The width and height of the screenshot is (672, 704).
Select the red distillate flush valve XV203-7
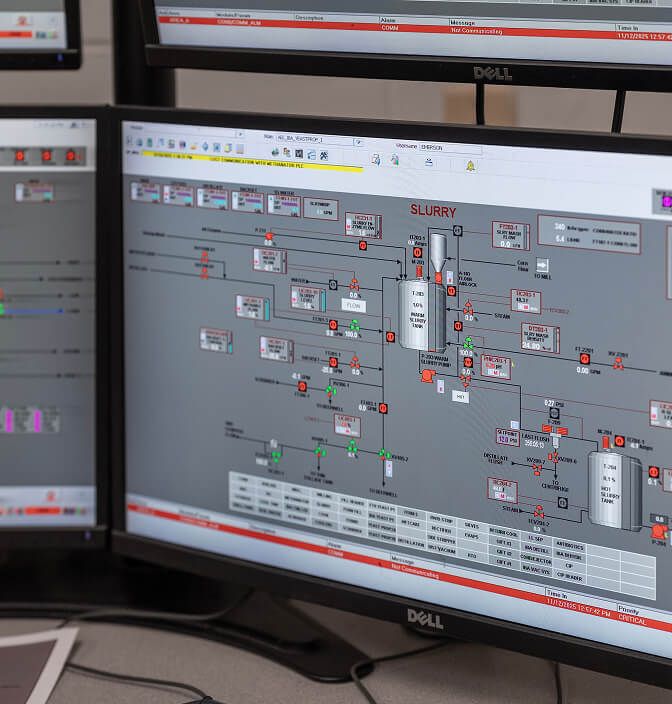[537, 469]
